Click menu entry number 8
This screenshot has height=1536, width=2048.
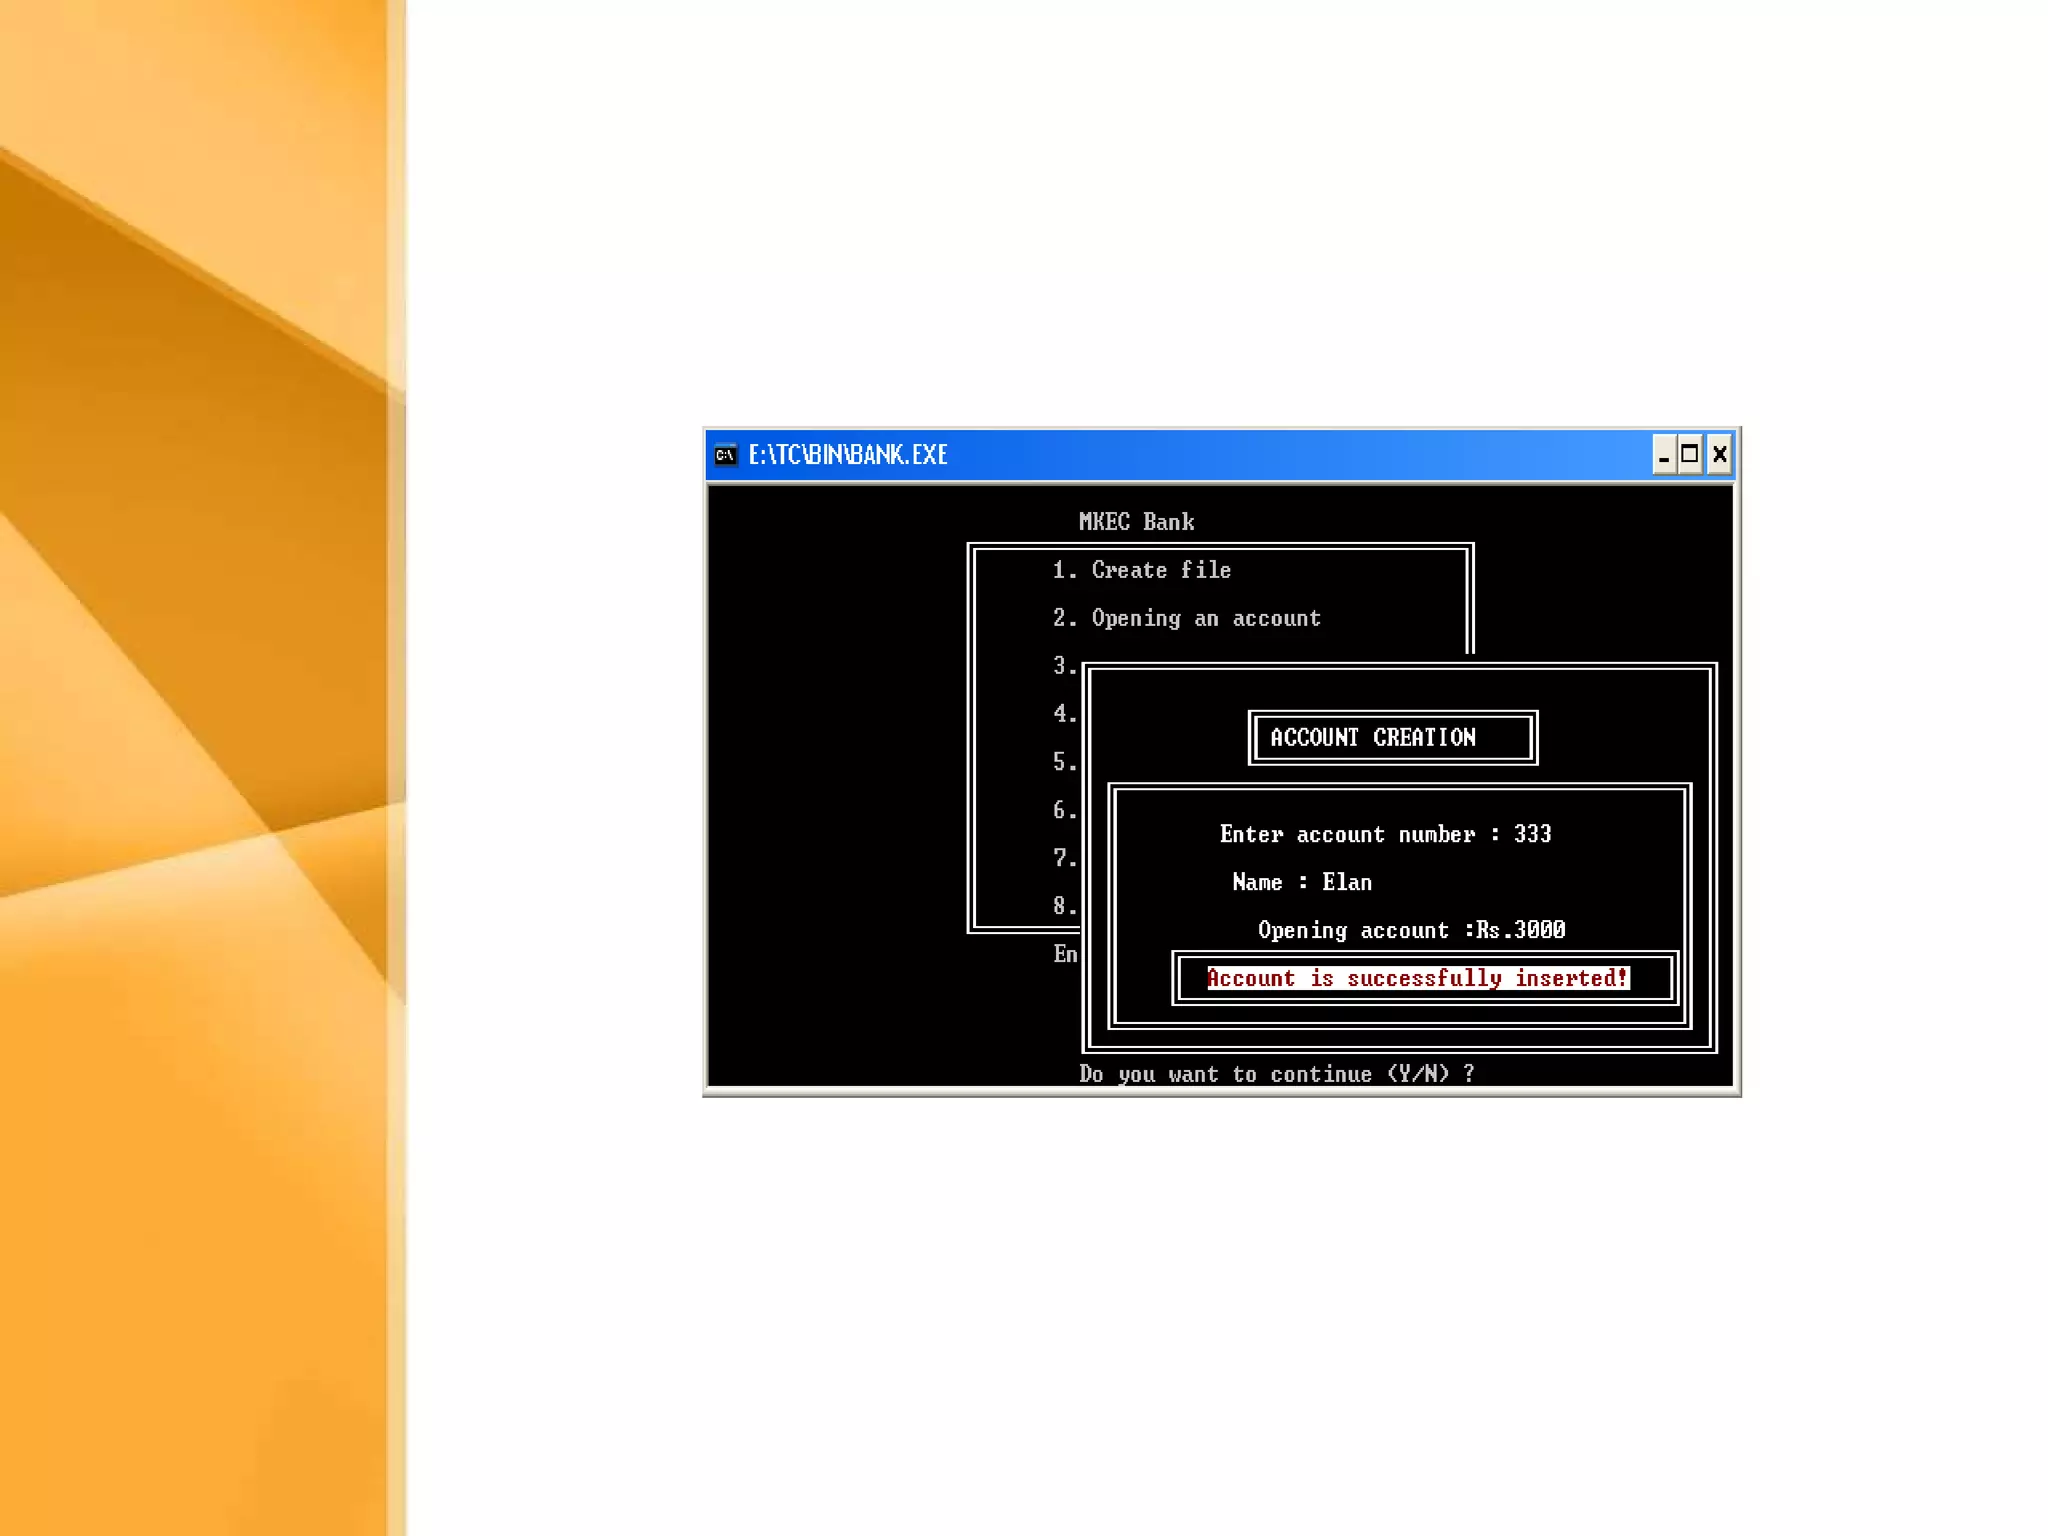coord(1064,906)
